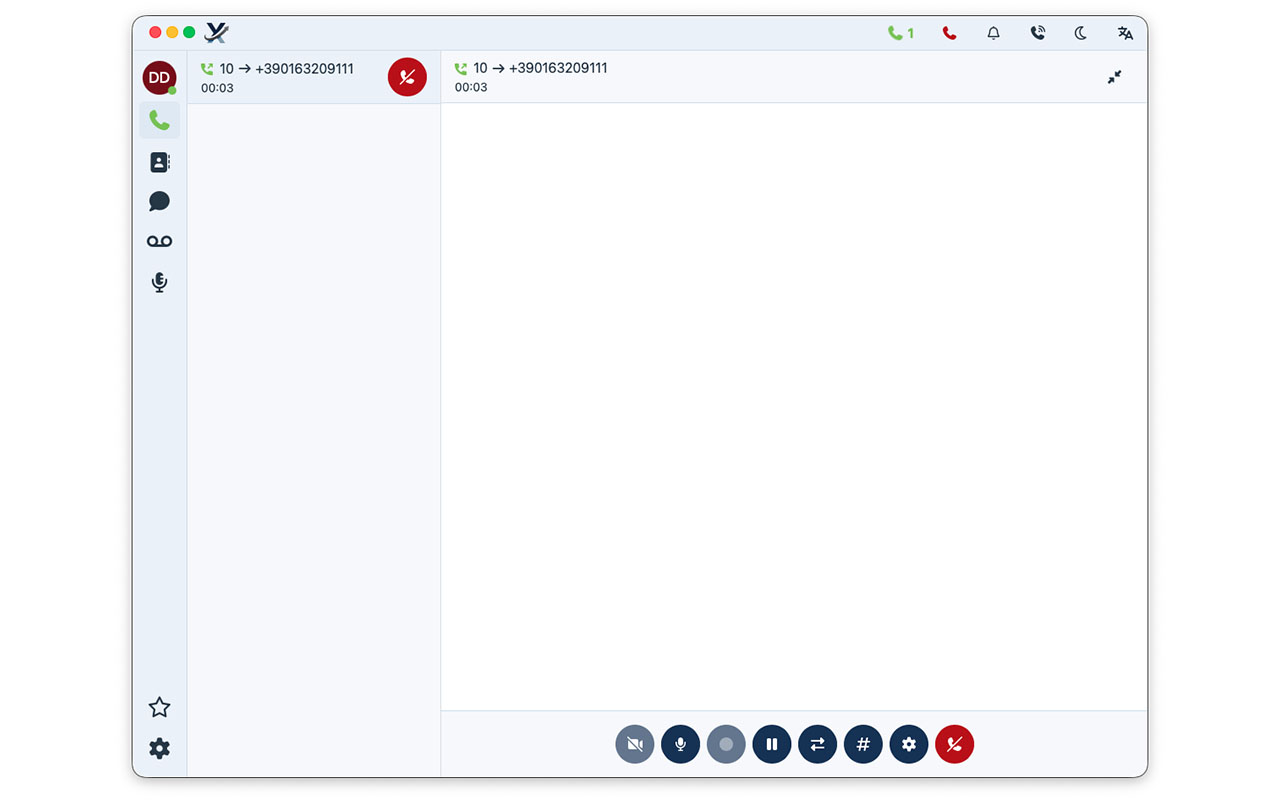This screenshot has height=800, width=1280.
Task: Select the 10 → +390163209111 call in list
Action: pos(313,77)
